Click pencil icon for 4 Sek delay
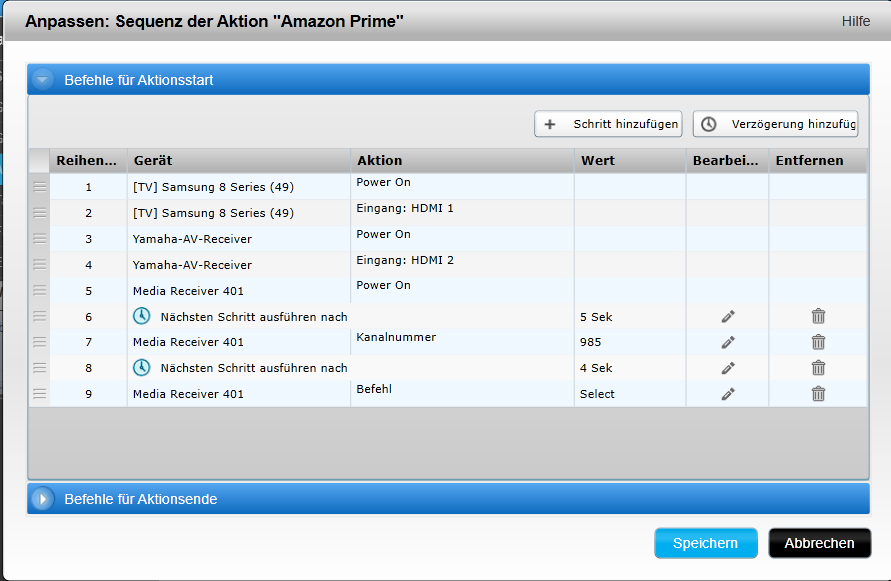 [727, 368]
